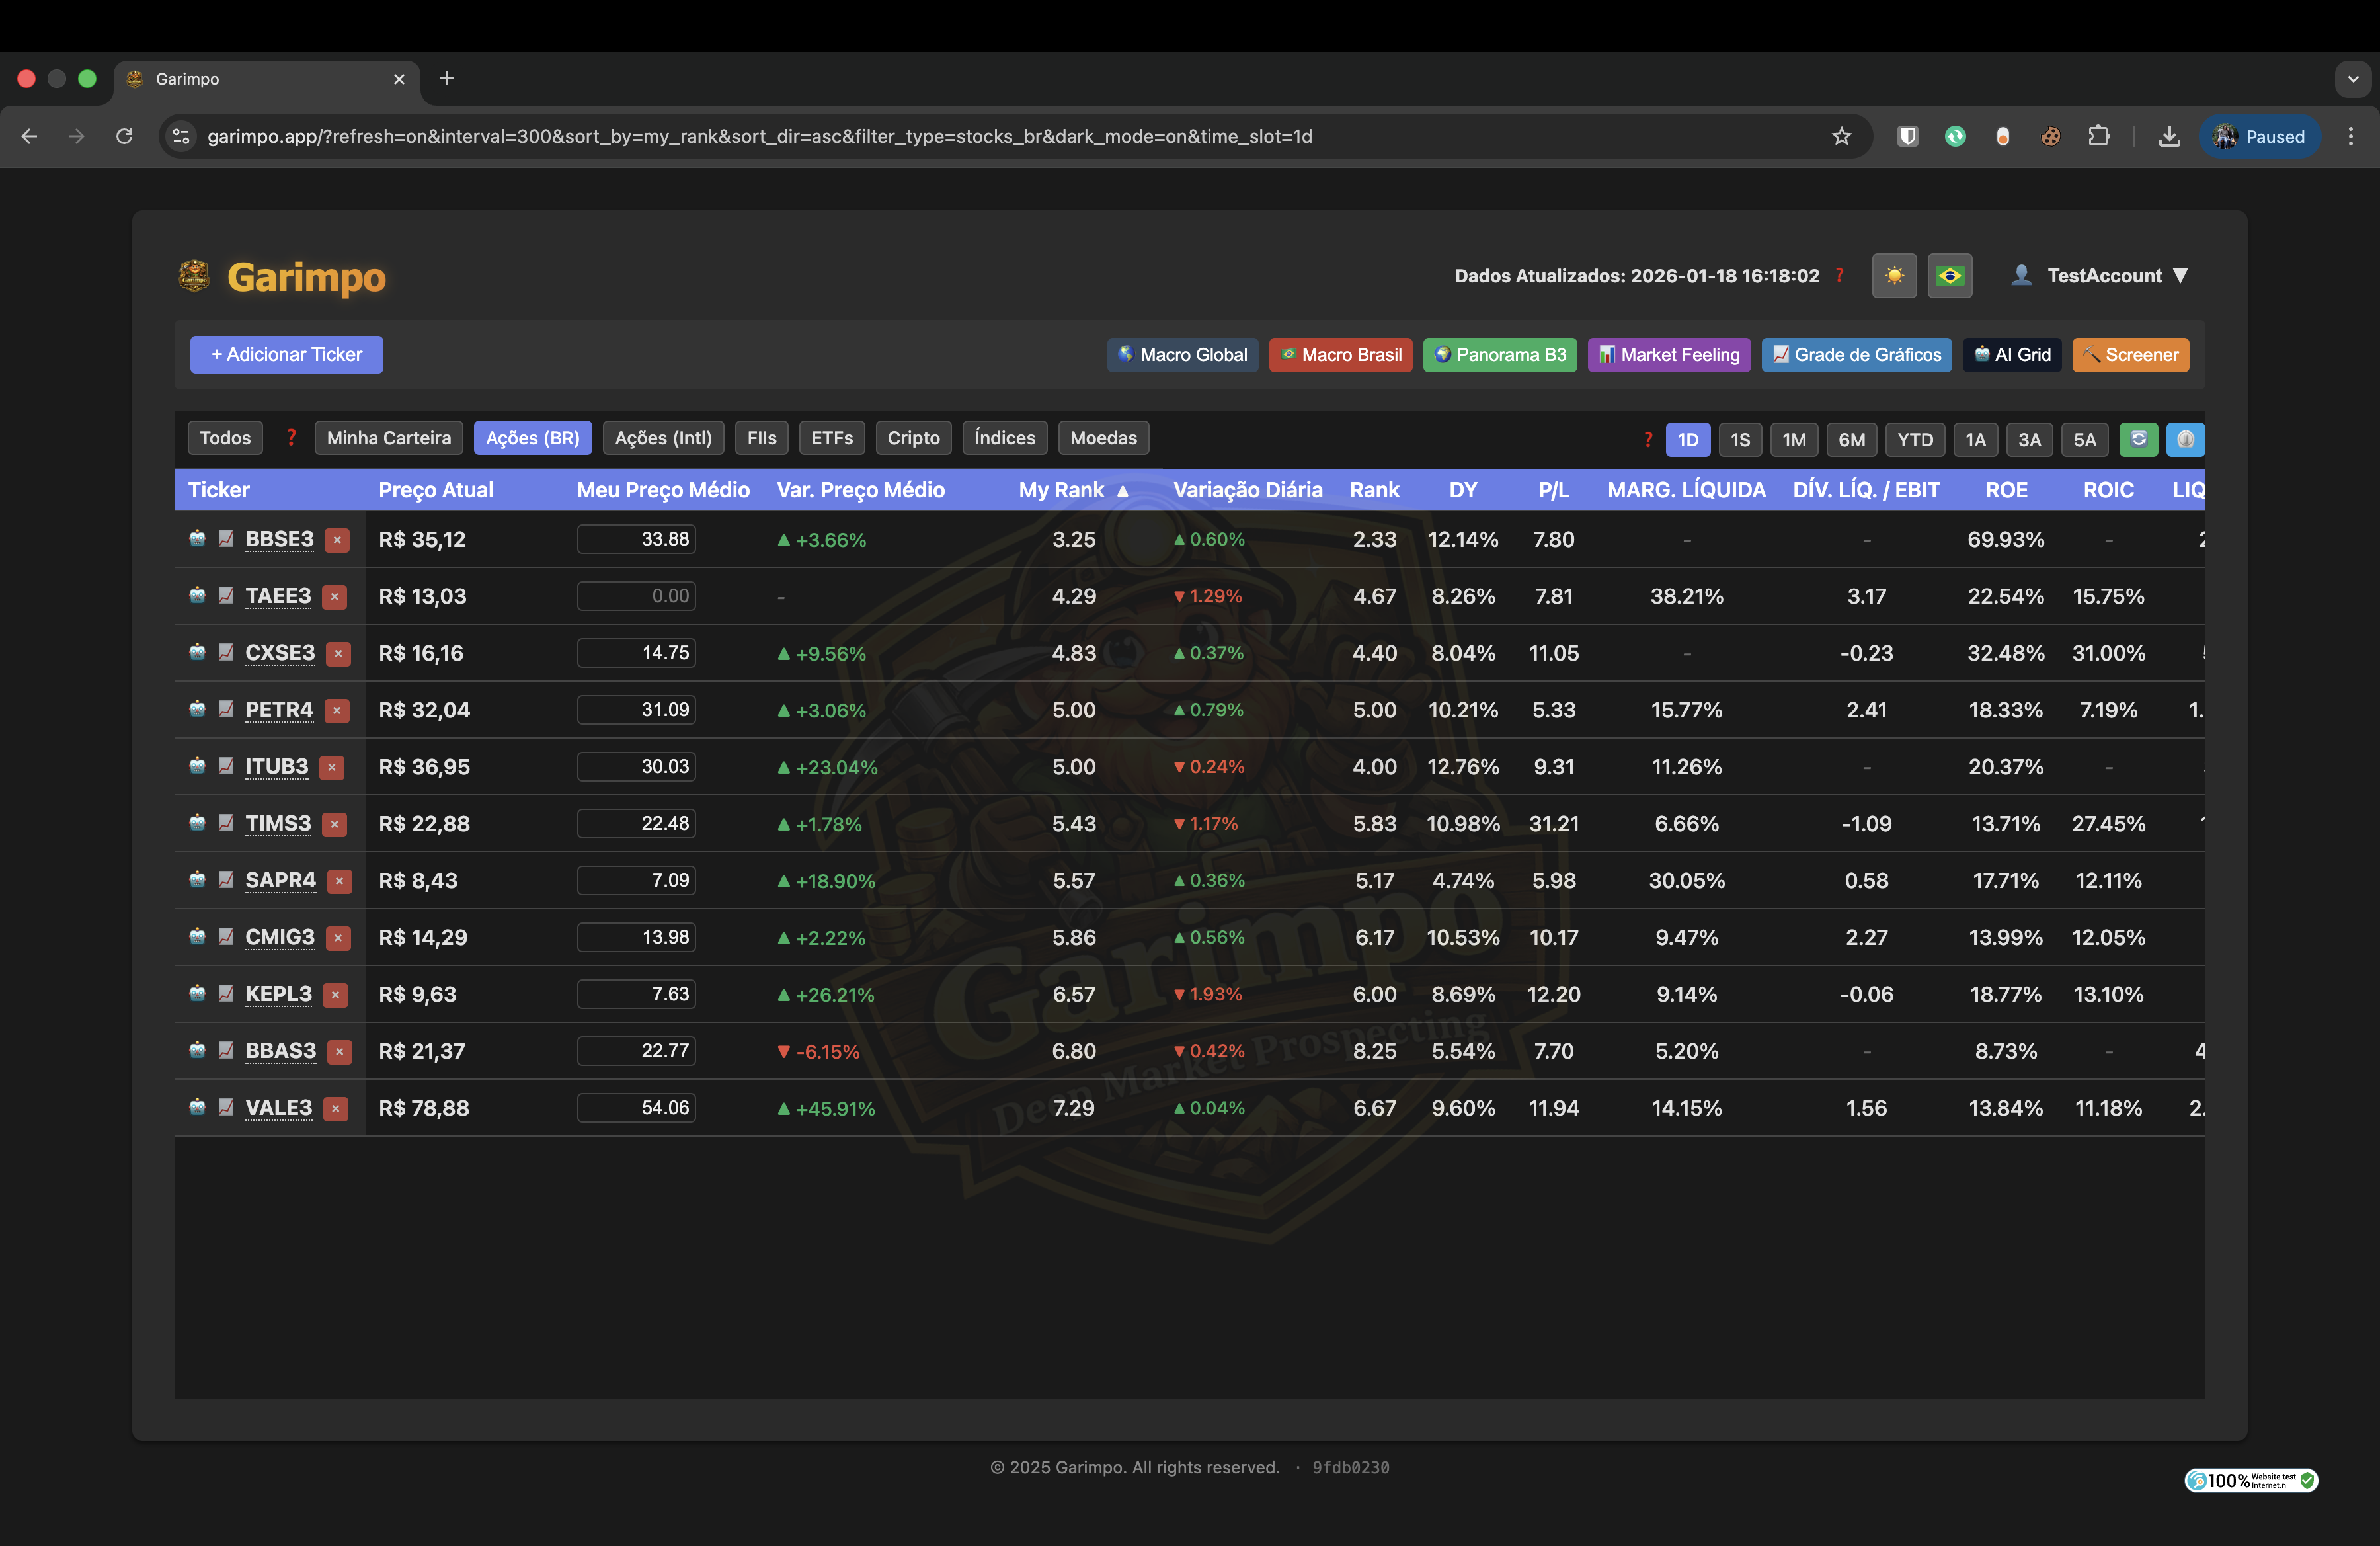This screenshot has width=2380, height=1546.
Task: Edit the average price field for VALE3
Action: pyautogui.click(x=636, y=1108)
